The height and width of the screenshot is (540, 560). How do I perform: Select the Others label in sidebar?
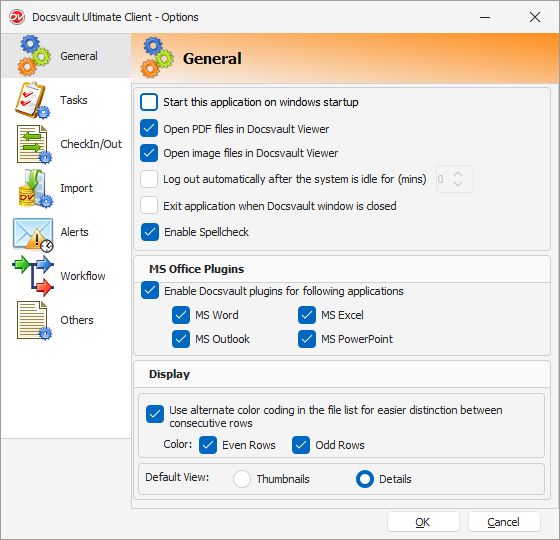[77, 320]
